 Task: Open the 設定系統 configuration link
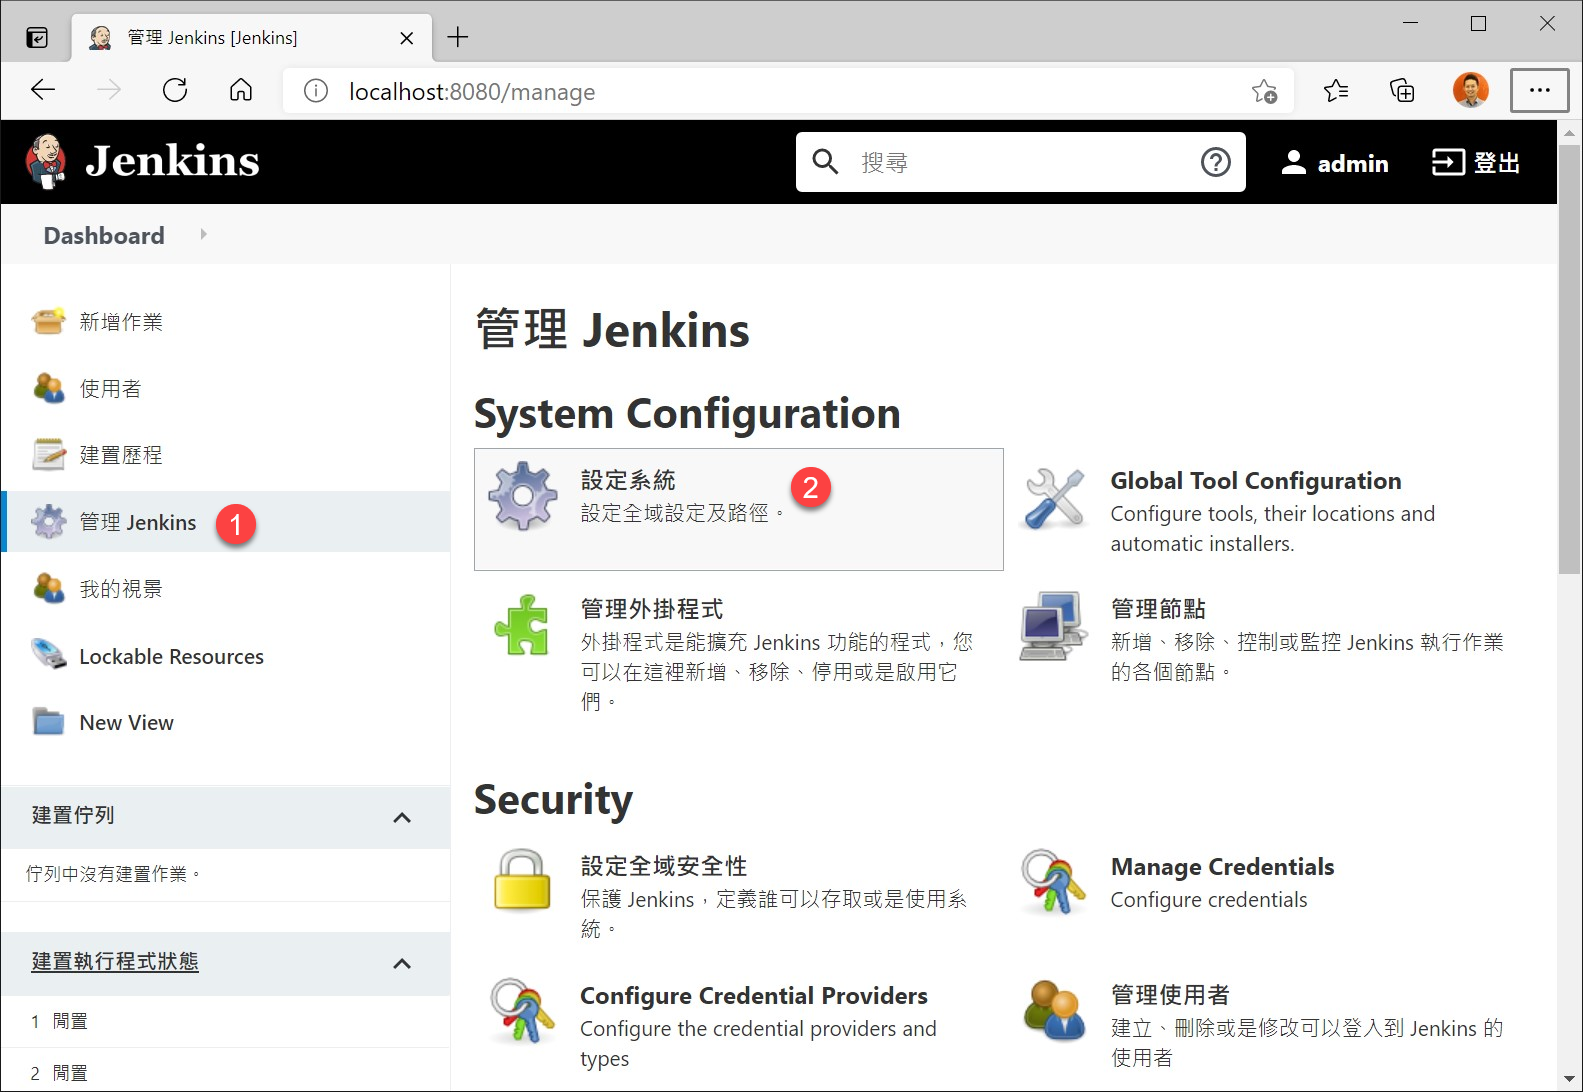(628, 480)
